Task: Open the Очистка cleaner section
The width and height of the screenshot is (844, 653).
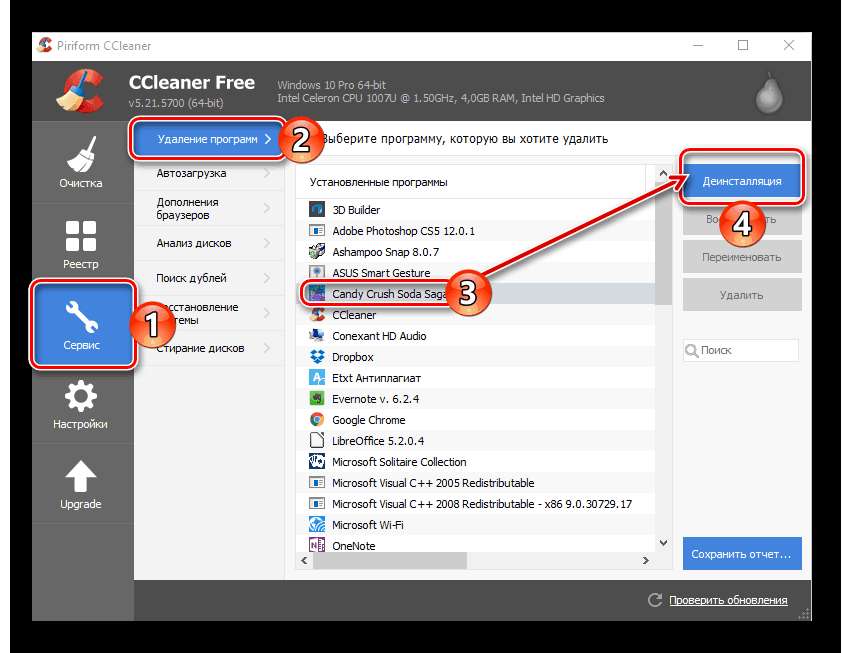Action: (x=80, y=163)
